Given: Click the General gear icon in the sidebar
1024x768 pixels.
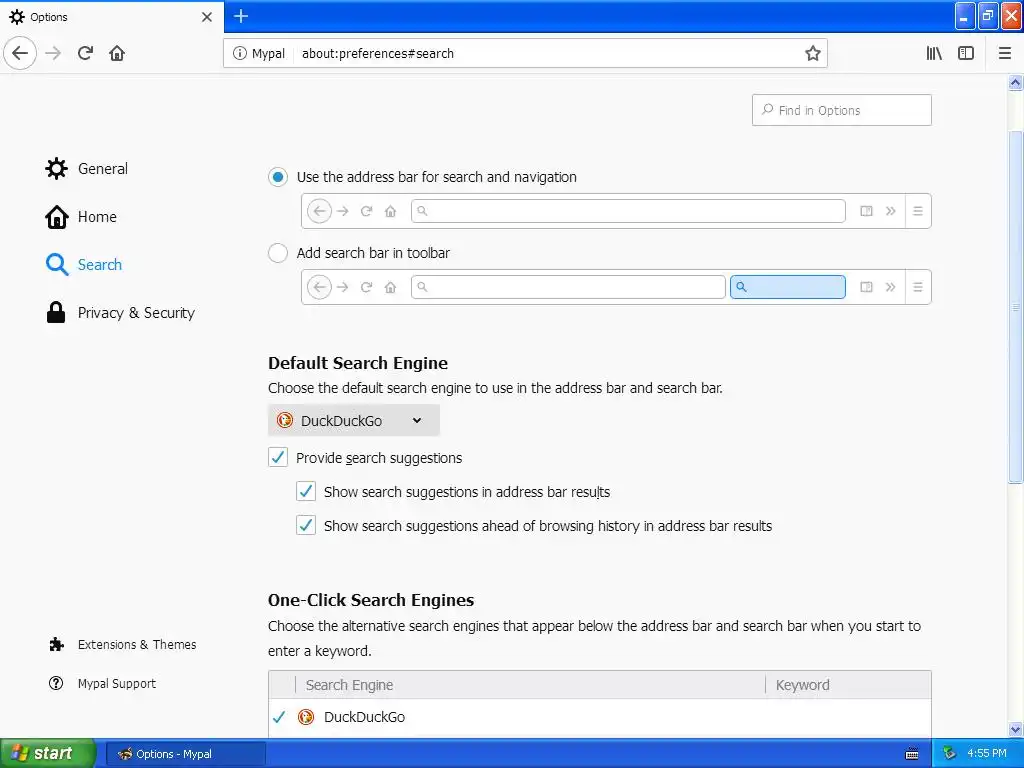Looking at the screenshot, I should 56,168.
